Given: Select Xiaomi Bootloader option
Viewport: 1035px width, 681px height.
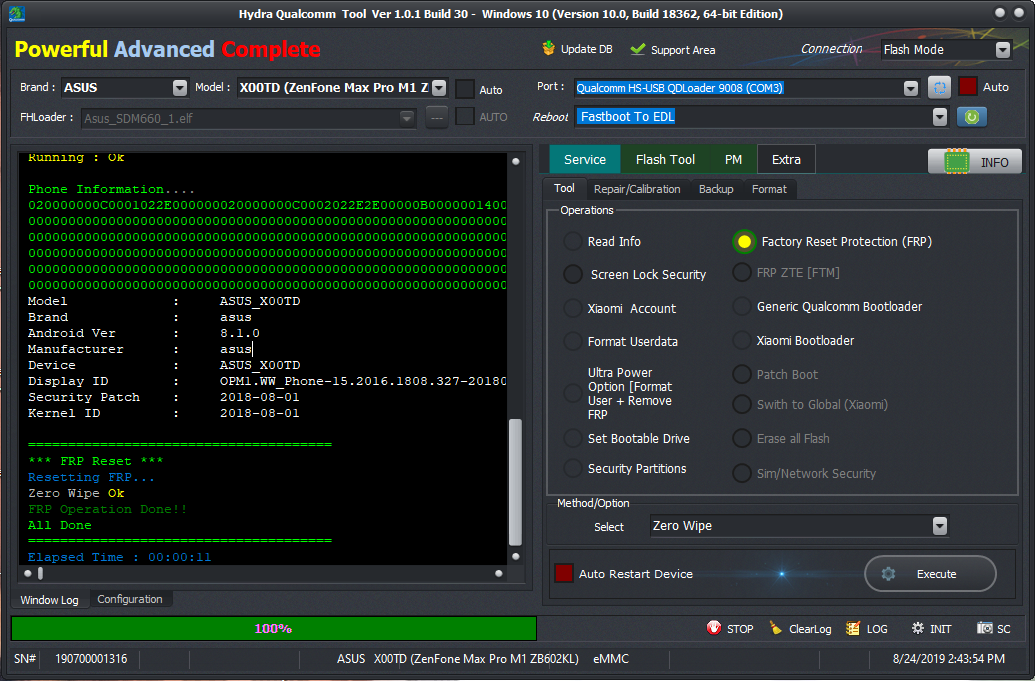Looking at the screenshot, I should click(x=742, y=340).
